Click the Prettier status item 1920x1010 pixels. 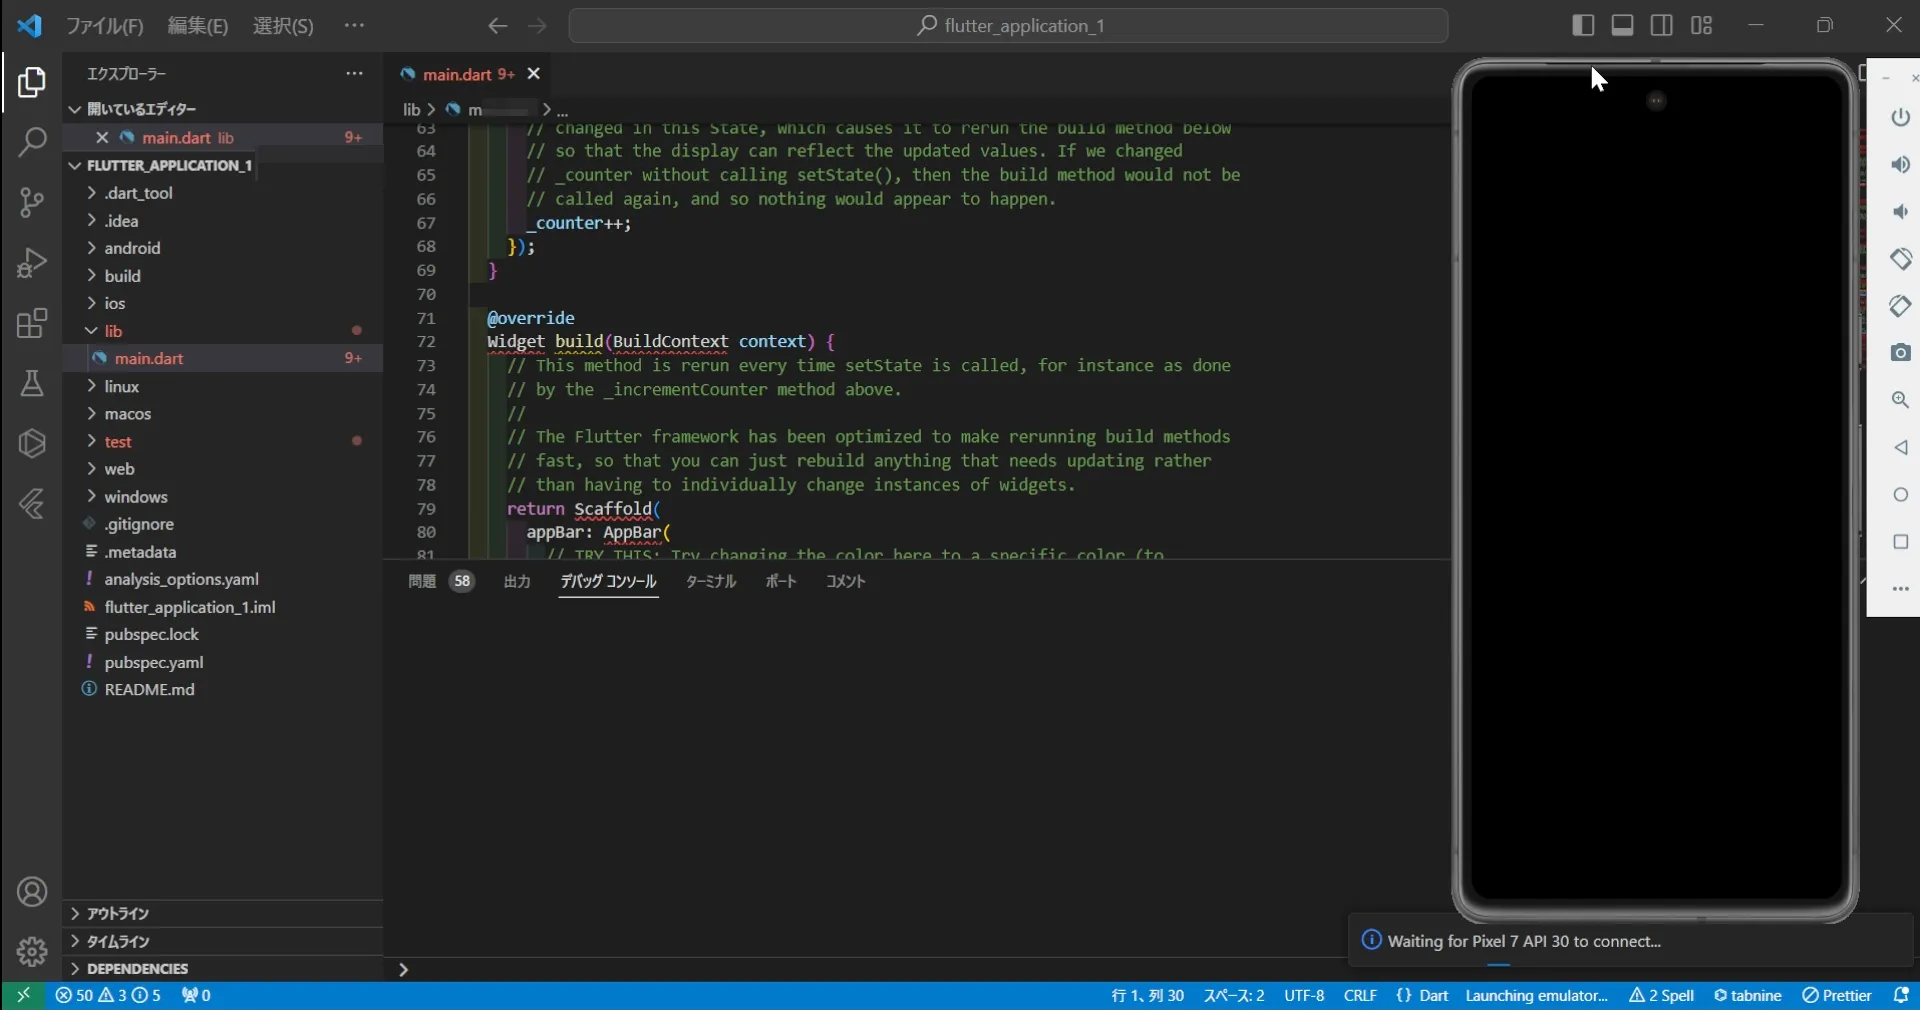tap(1837, 995)
